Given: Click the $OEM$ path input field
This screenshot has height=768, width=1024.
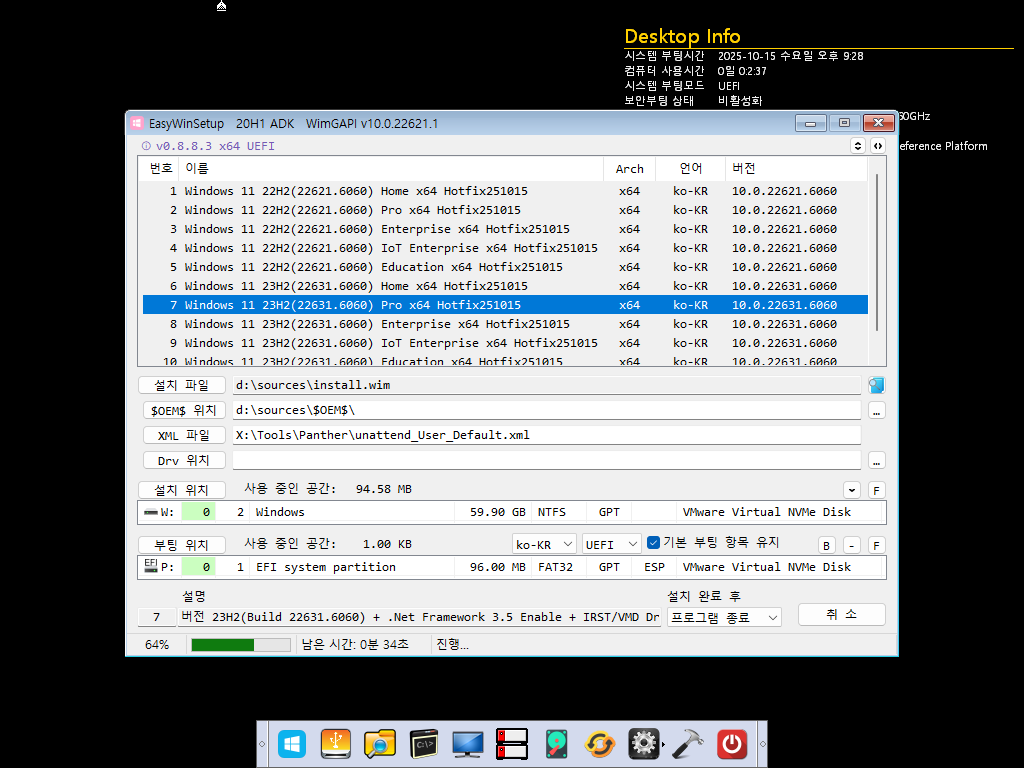Looking at the screenshot, I should point(547,410).
